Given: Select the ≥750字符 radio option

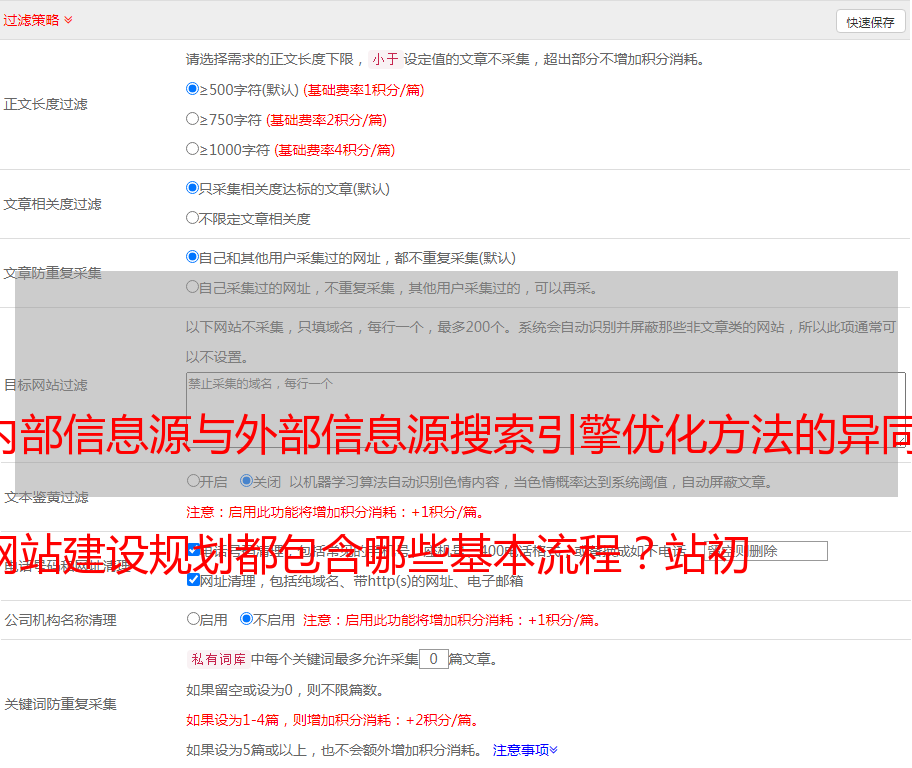Looking at the screenshot, I should 193,119.
